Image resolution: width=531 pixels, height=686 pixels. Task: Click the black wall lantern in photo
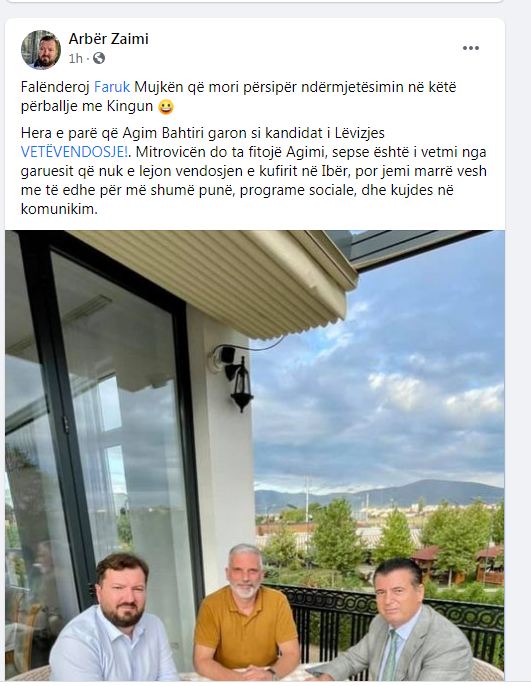(241, 381)
